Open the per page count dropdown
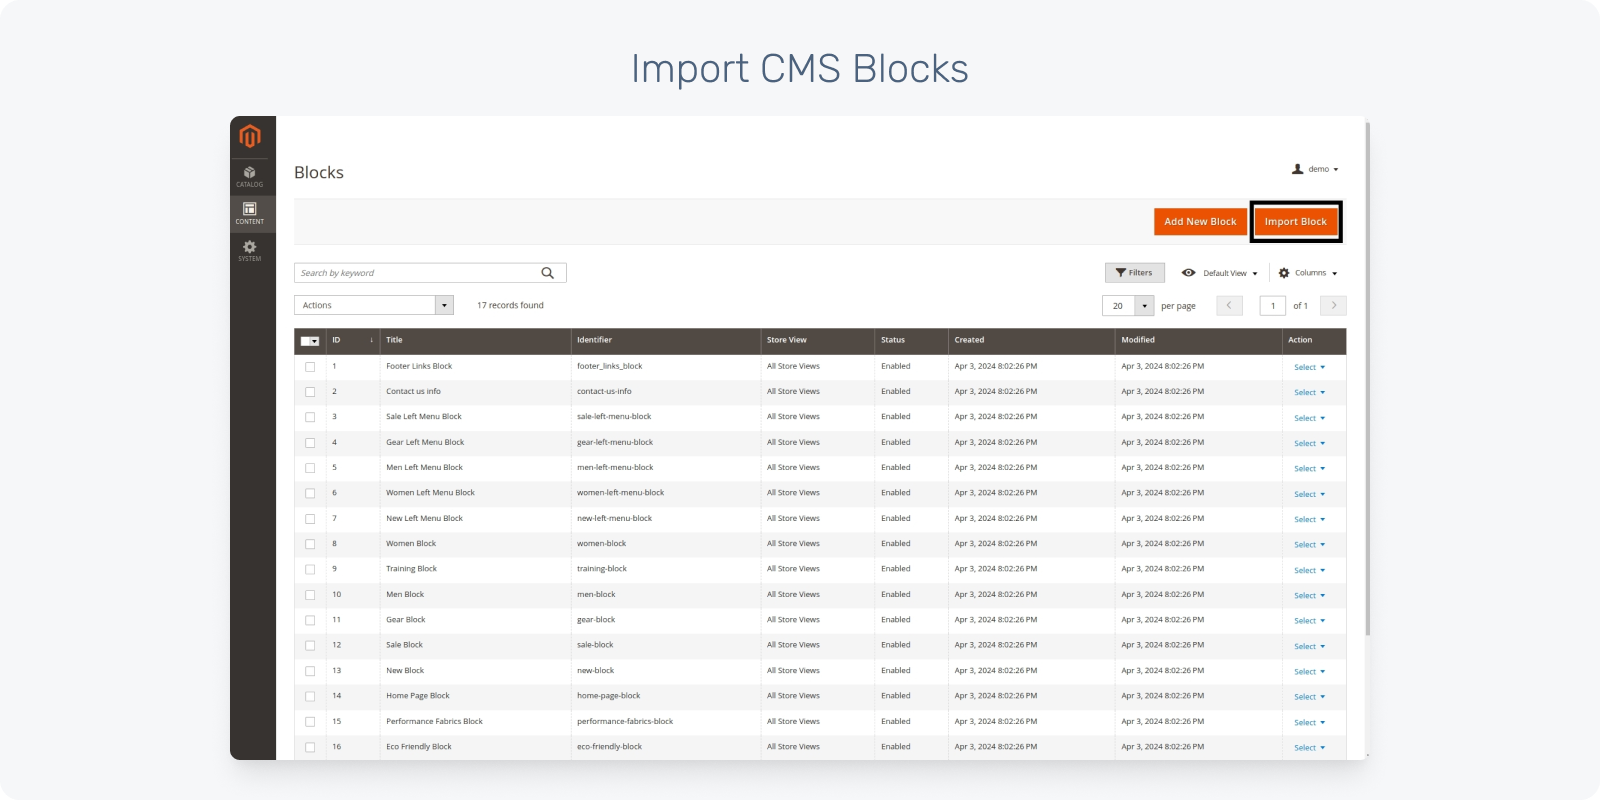 (1144, 306)
